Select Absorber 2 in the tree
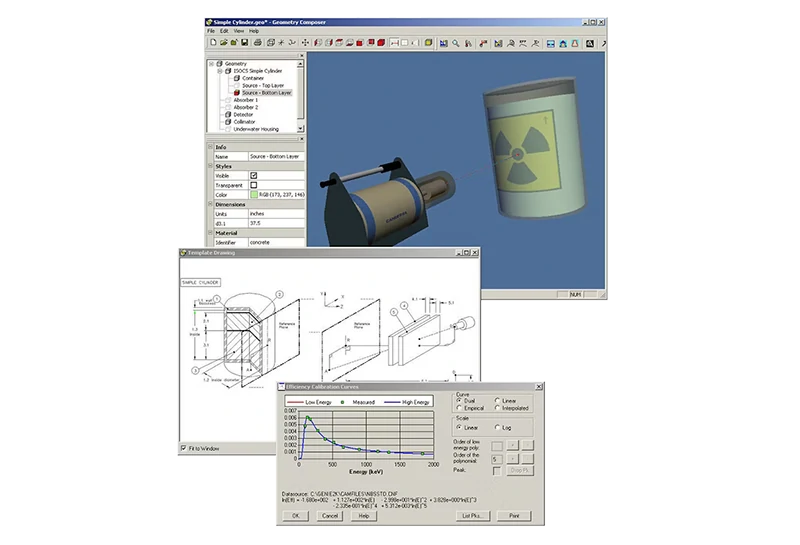800x545 pixels. 245,108
